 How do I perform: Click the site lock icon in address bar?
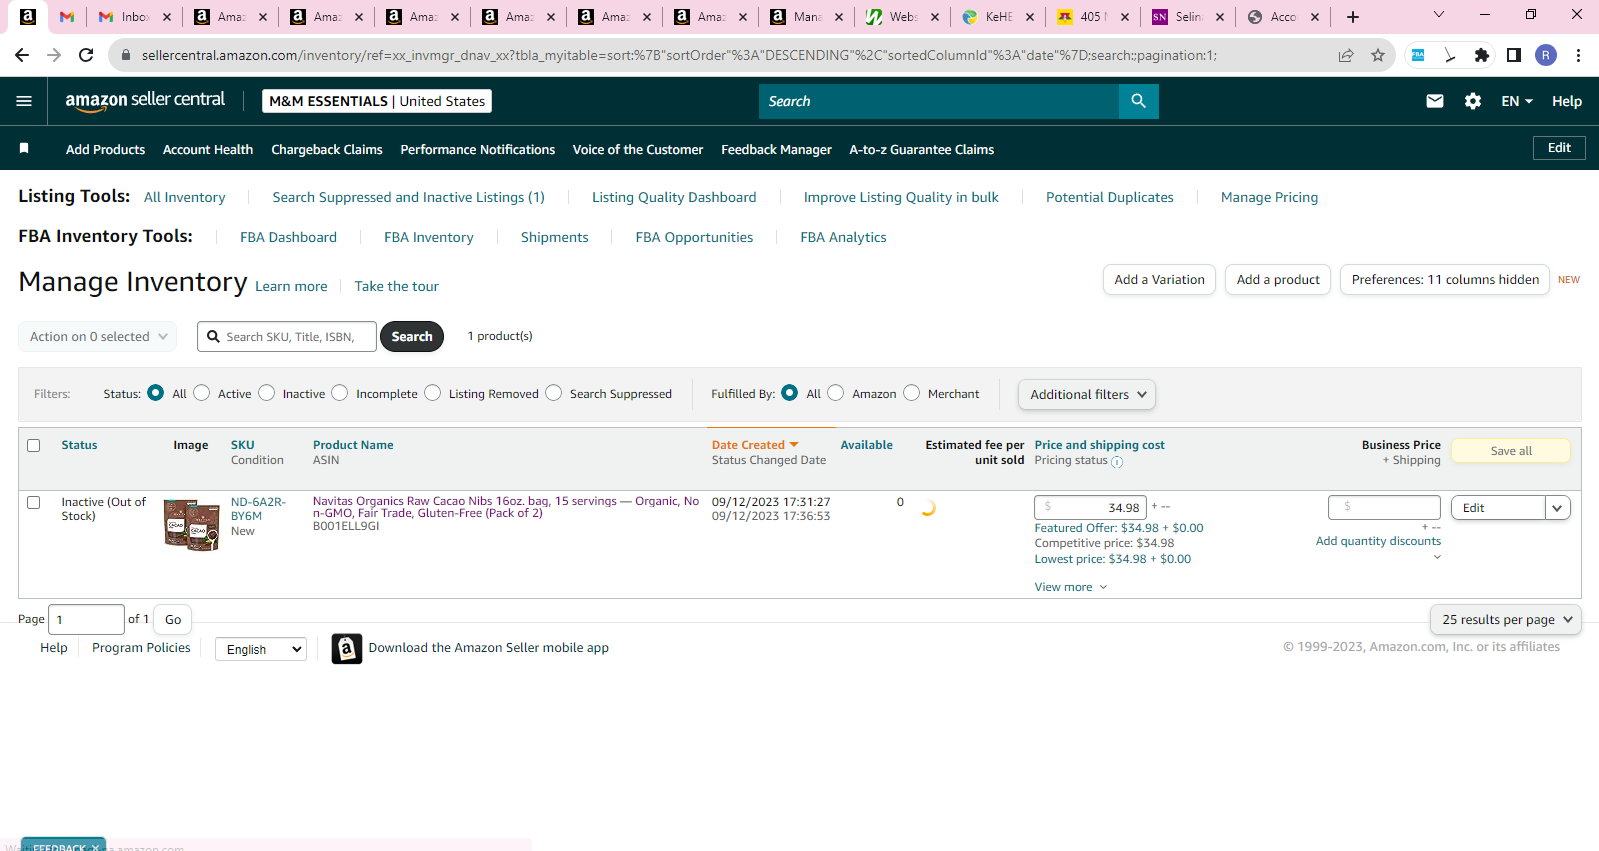coord(125,55)
